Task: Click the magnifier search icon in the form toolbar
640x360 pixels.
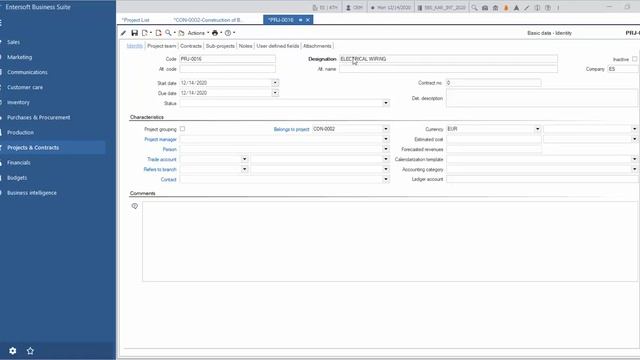Action: (x=168, y=33)
